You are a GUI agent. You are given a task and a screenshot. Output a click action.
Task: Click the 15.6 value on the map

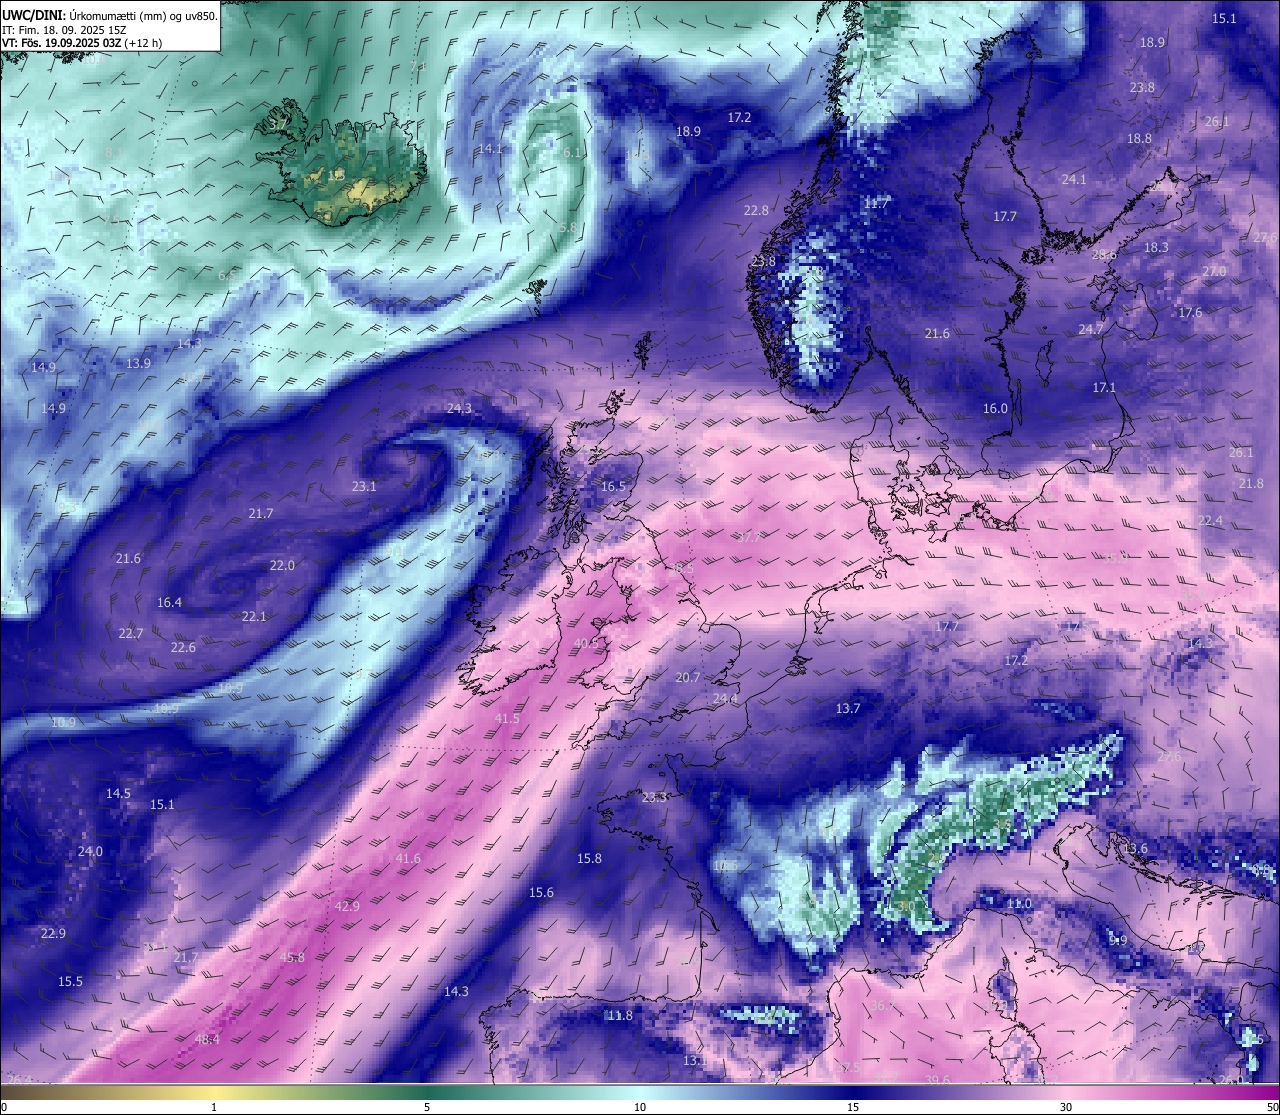pyautogui.click(x=541, y=892)
